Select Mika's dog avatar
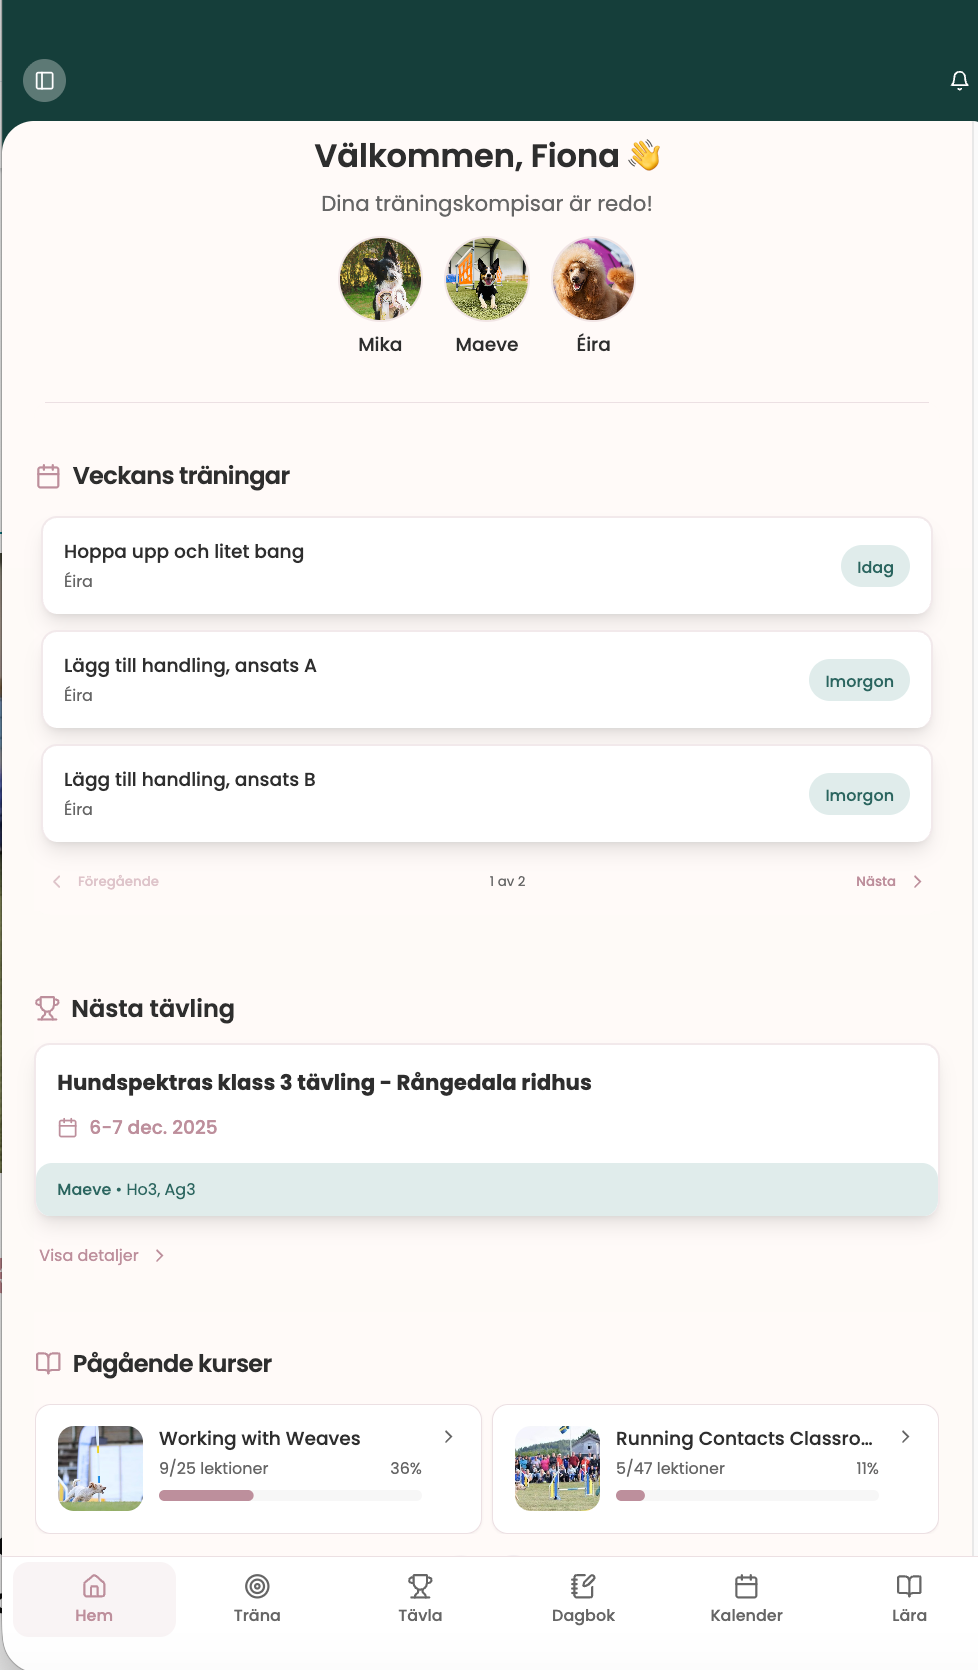Image resolution: width=978 pixels, height=1670 pixels. (380, 279)
